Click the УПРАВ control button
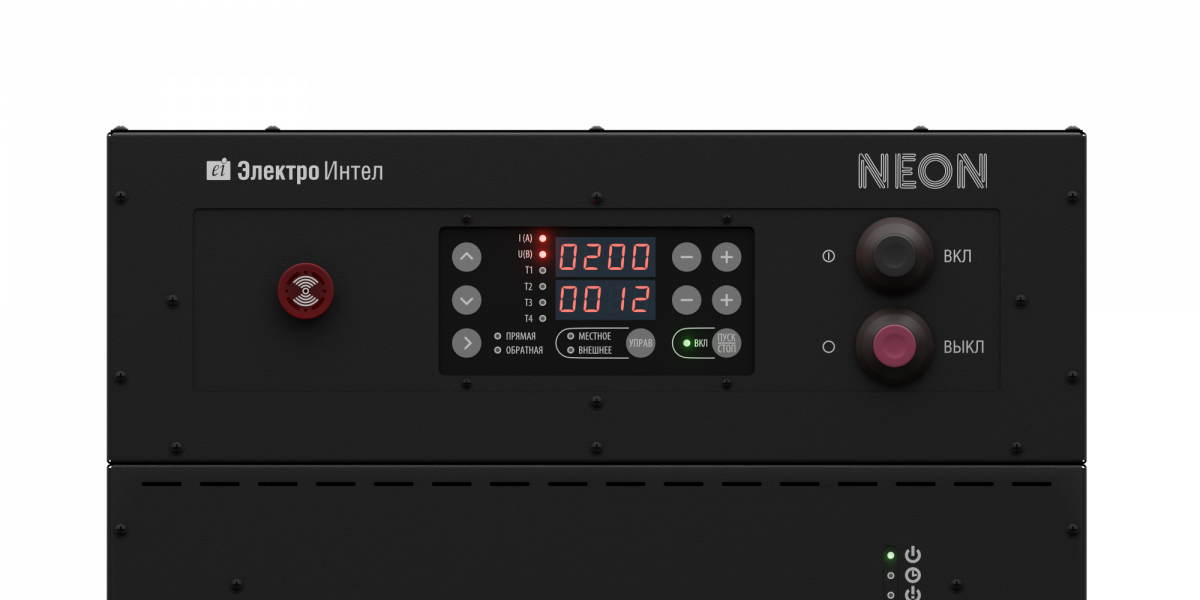The image size is (1200, 600). pos(641,343)
